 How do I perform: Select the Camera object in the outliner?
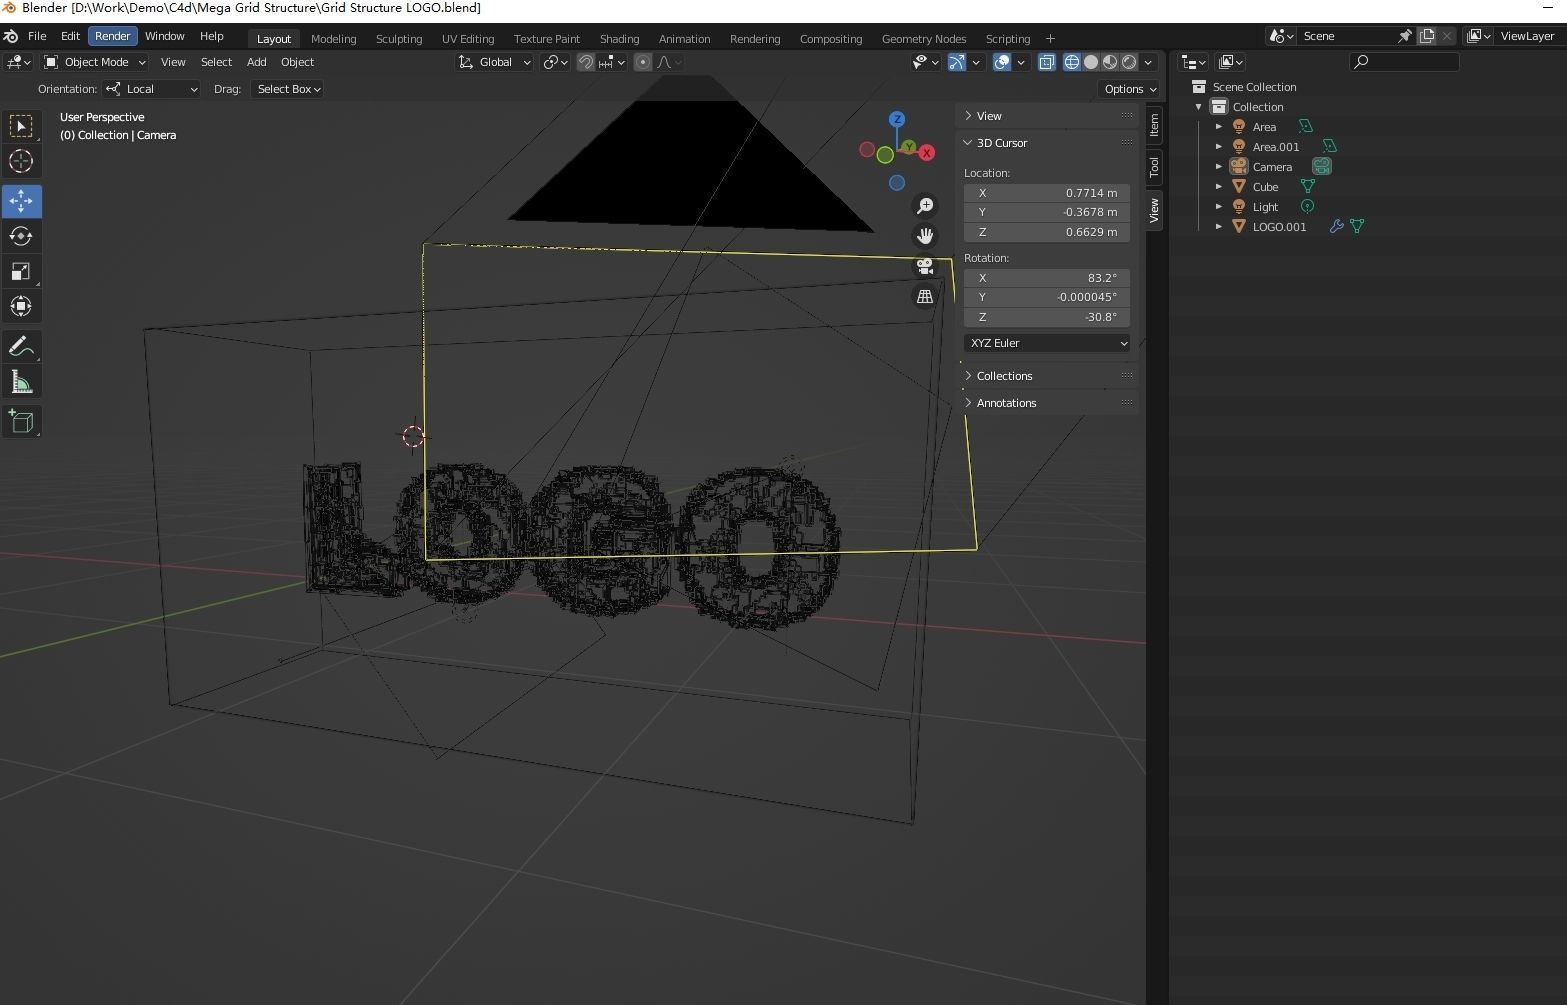click(x=1272, y=166)
